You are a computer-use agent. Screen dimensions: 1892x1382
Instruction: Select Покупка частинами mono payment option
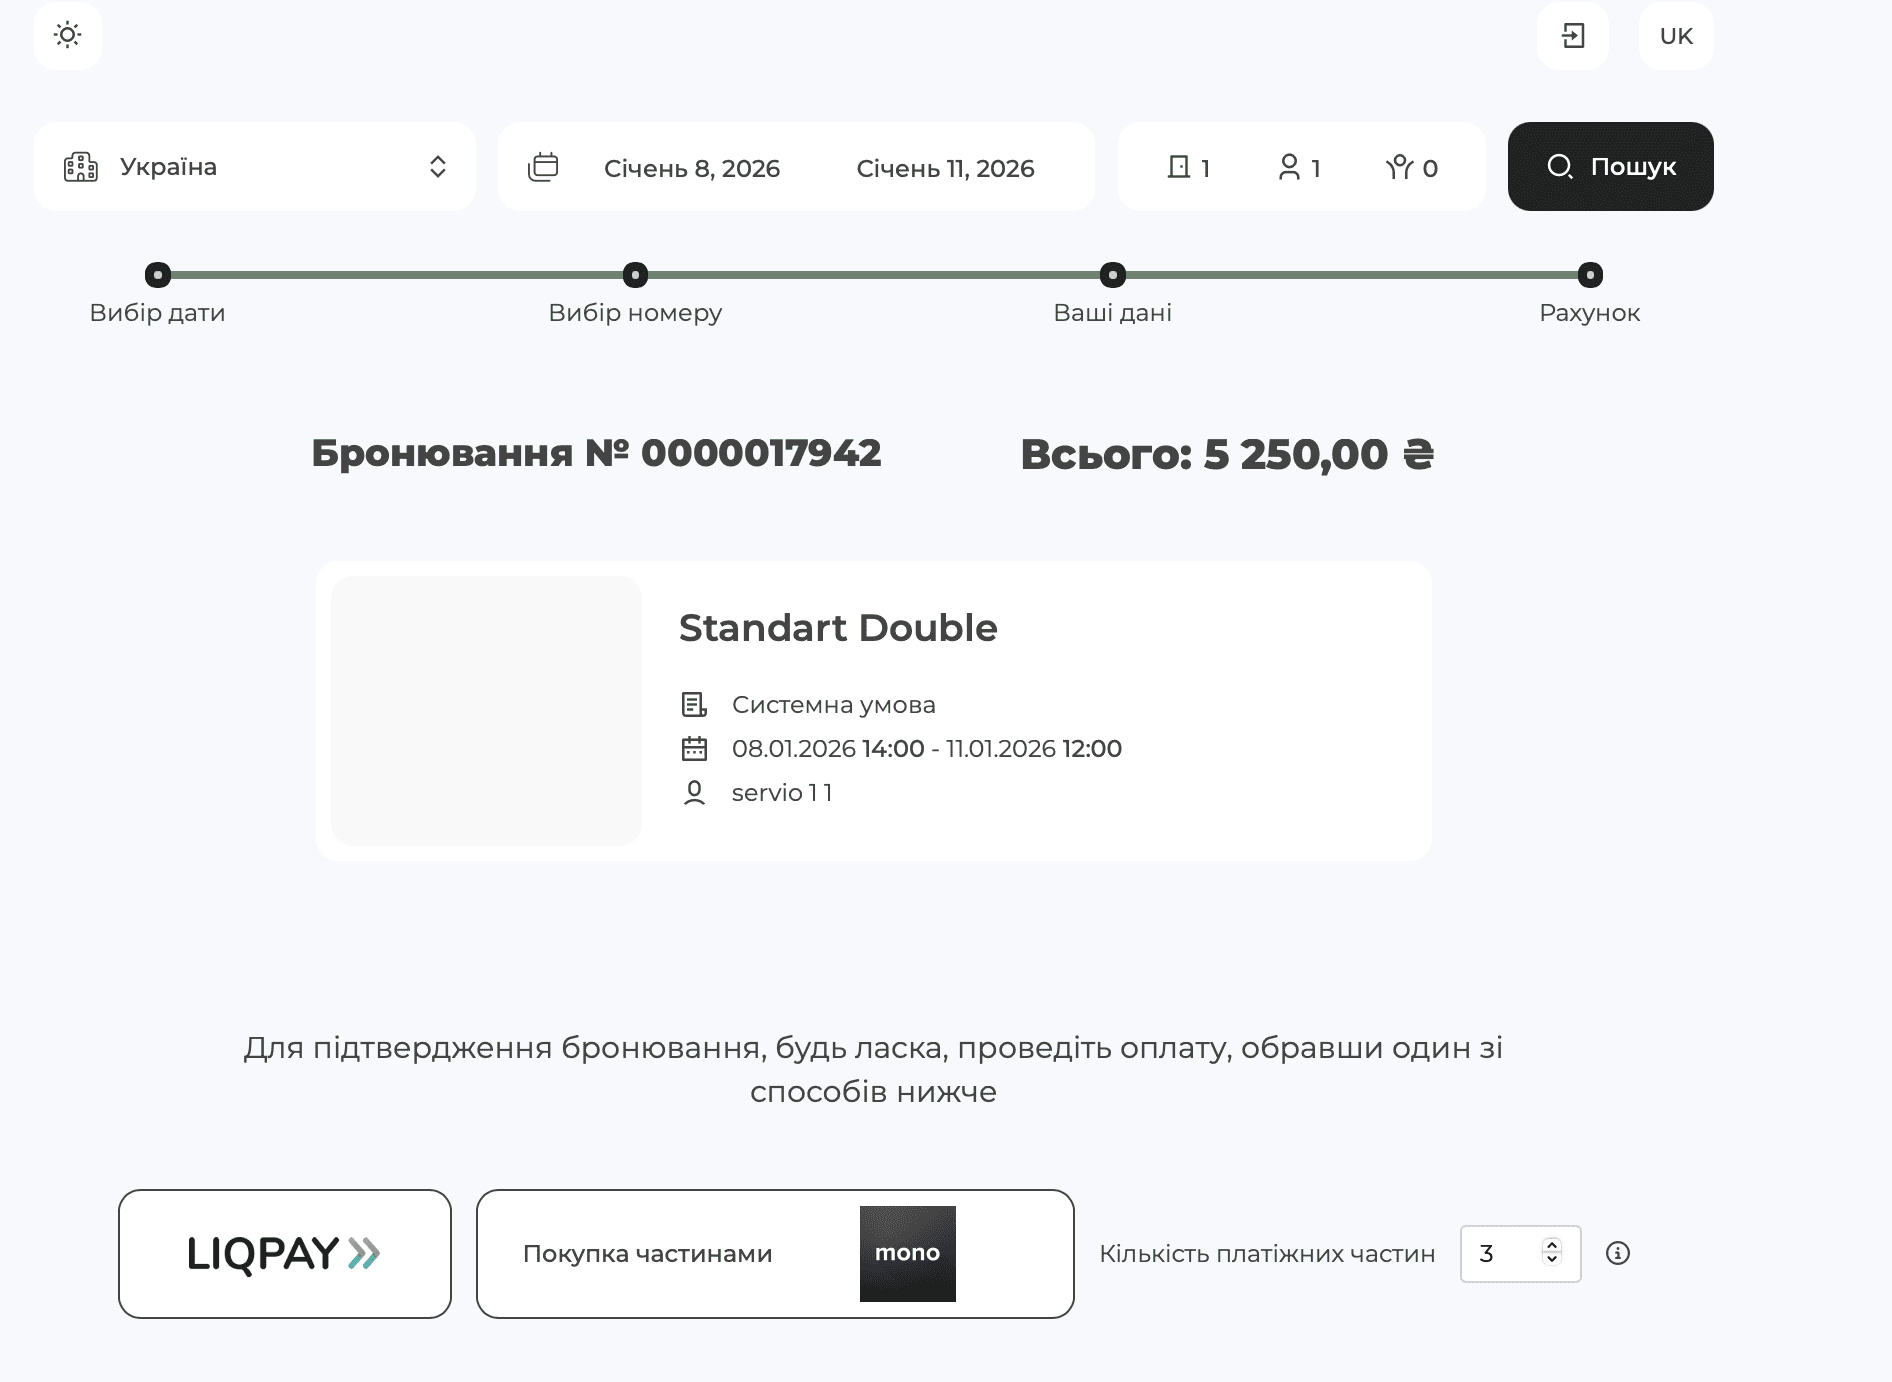tap(776, 1253)
